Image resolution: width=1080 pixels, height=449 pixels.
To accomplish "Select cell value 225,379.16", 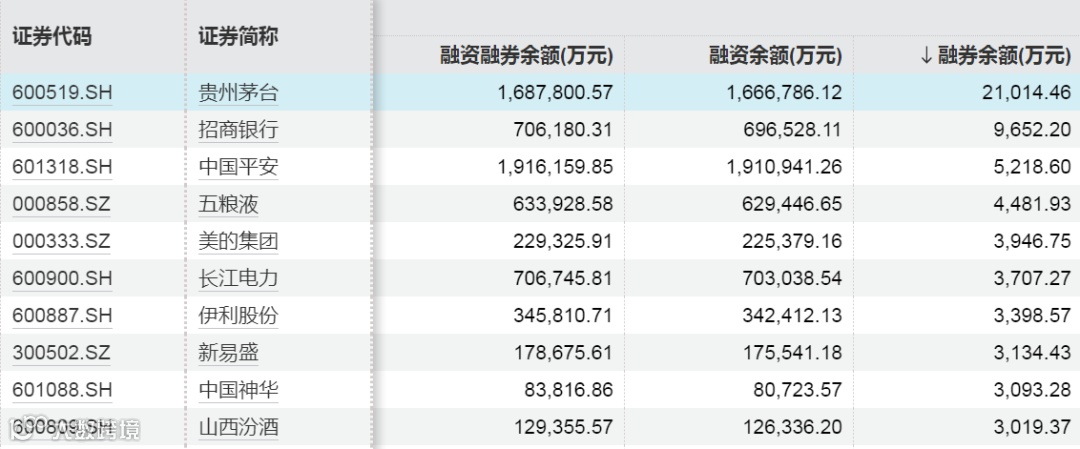I will (x=792, y=242).
